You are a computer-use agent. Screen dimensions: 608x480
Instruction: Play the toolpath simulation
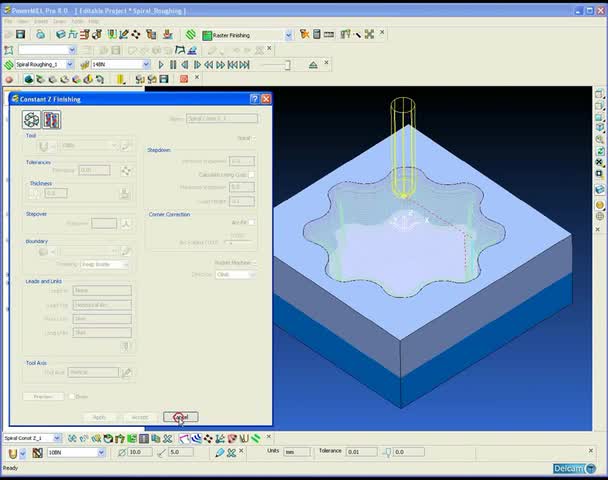161,65
